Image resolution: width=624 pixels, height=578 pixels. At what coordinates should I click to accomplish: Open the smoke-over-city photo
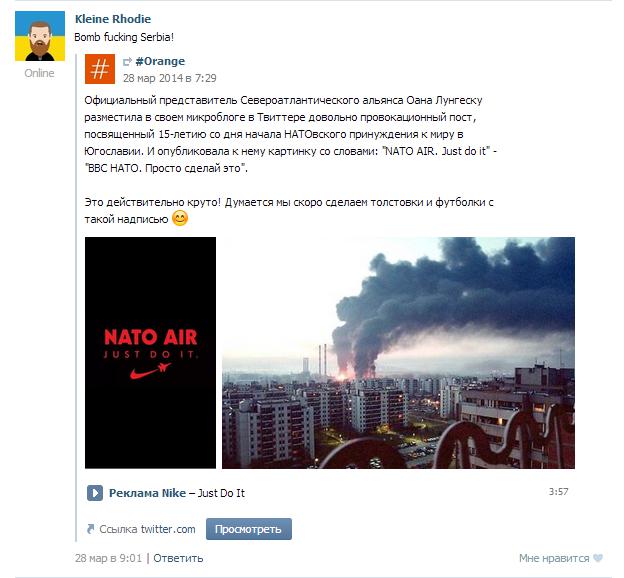pos(398,353)
